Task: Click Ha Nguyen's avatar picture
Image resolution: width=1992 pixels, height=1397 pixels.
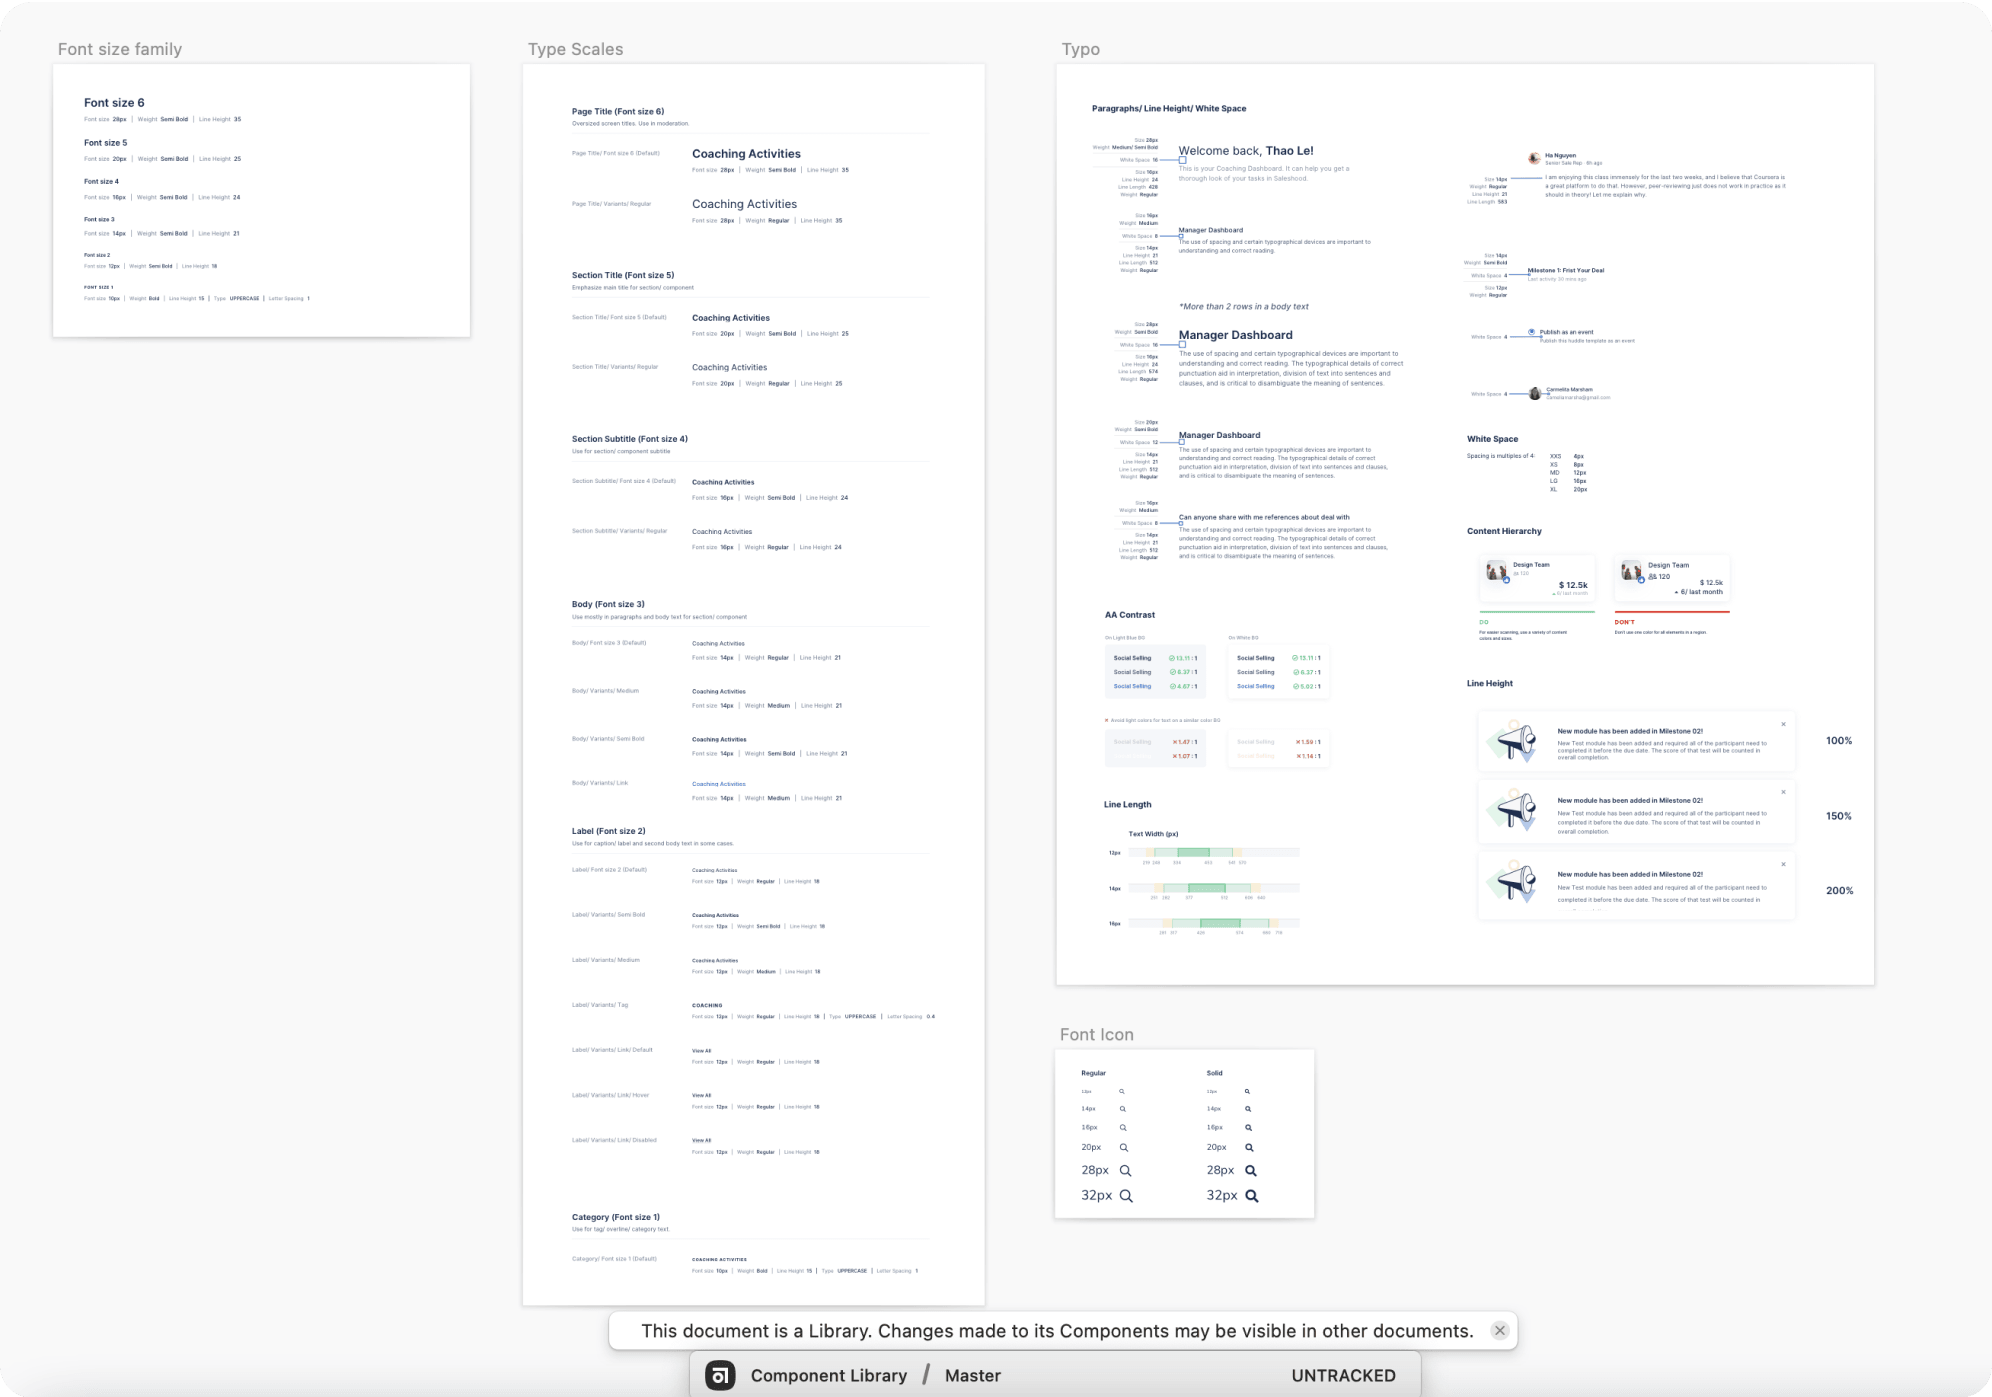Action: 1534,158
